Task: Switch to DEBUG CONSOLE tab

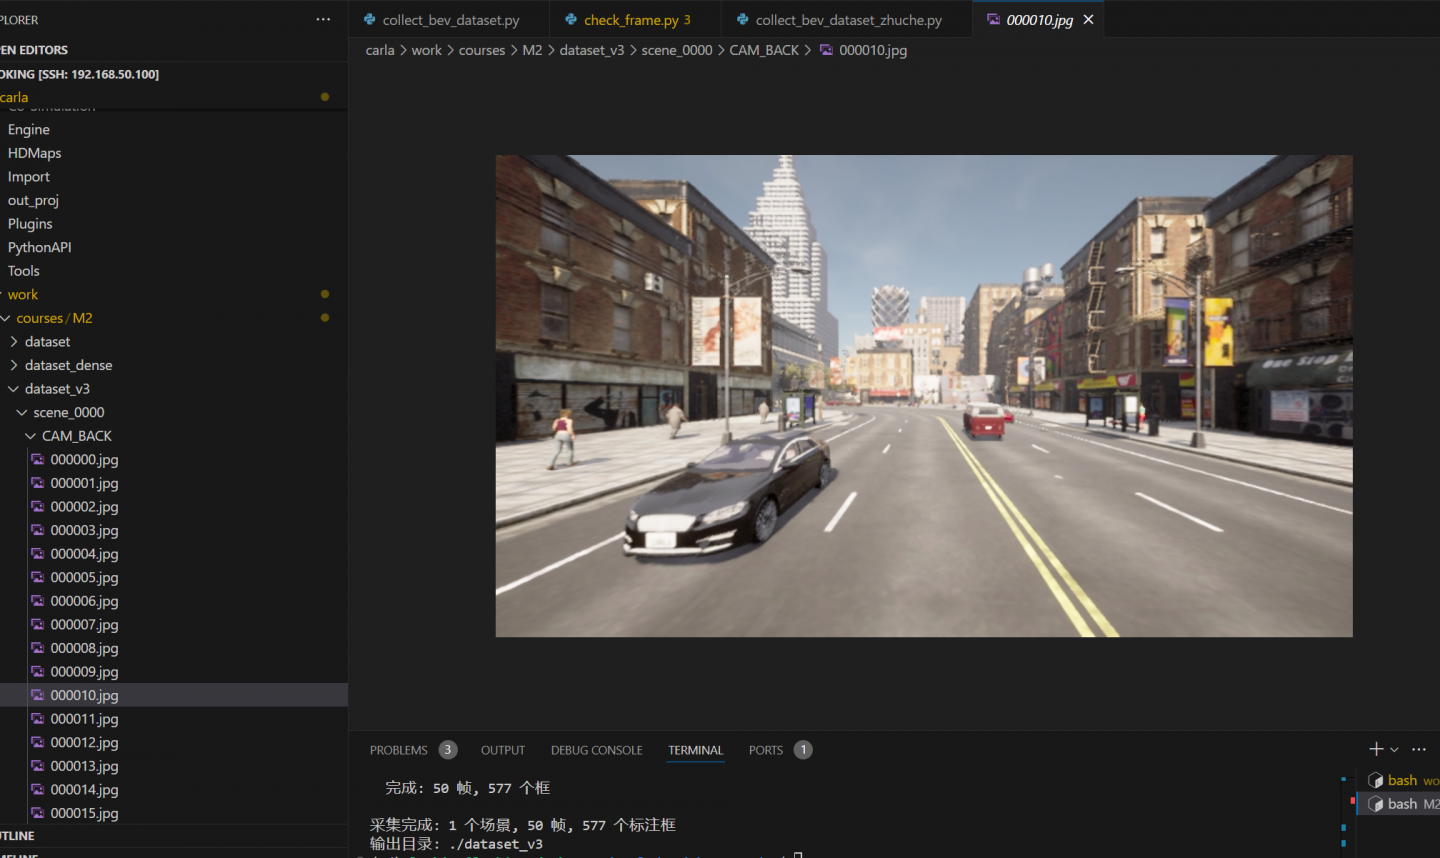Action: [596, 750]
